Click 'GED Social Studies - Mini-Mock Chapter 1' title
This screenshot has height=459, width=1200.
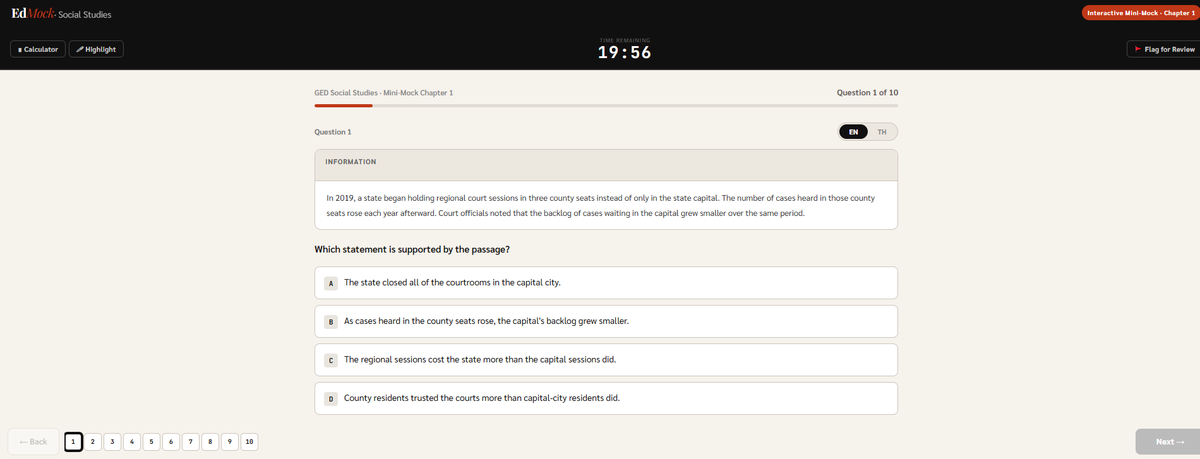(383, 92)
